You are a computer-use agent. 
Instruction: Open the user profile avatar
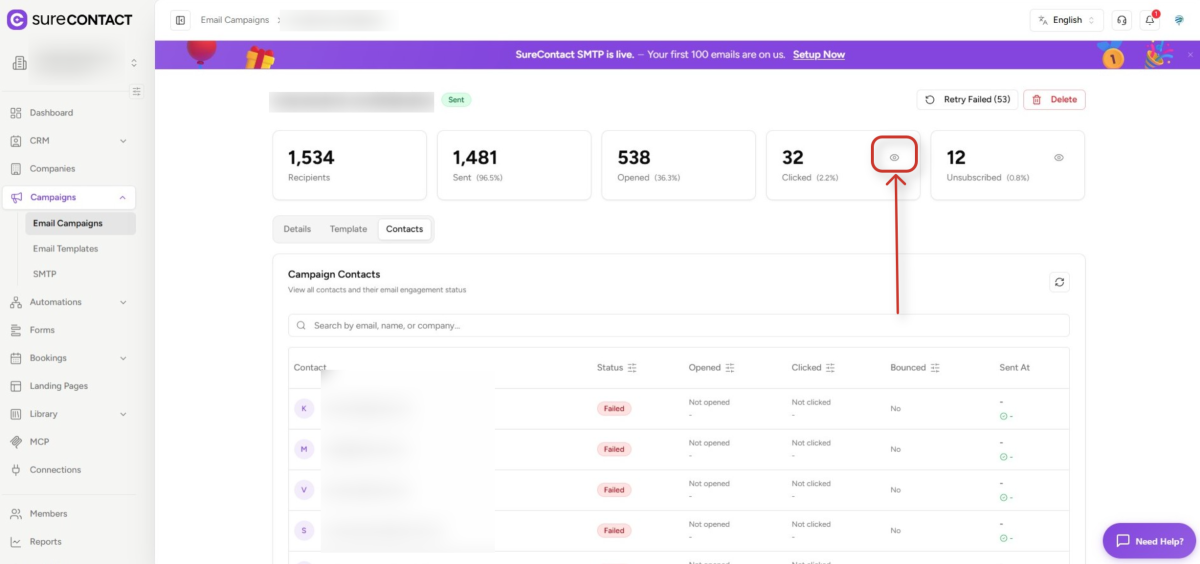(1180, 20)
